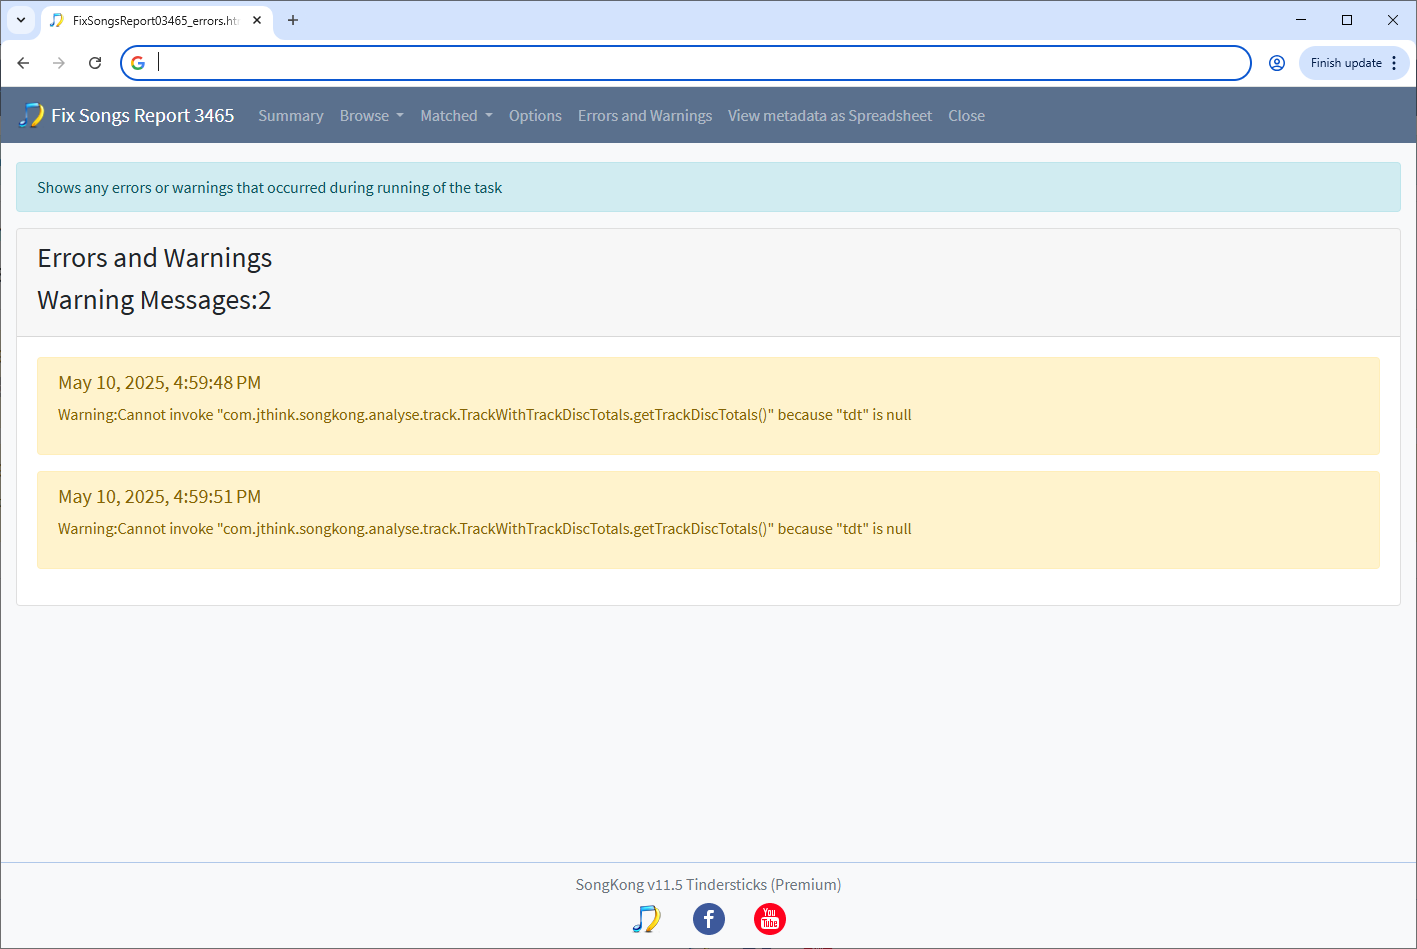Click the SongKong music note footer icon

pyautogui.click(x=646, y=919)
